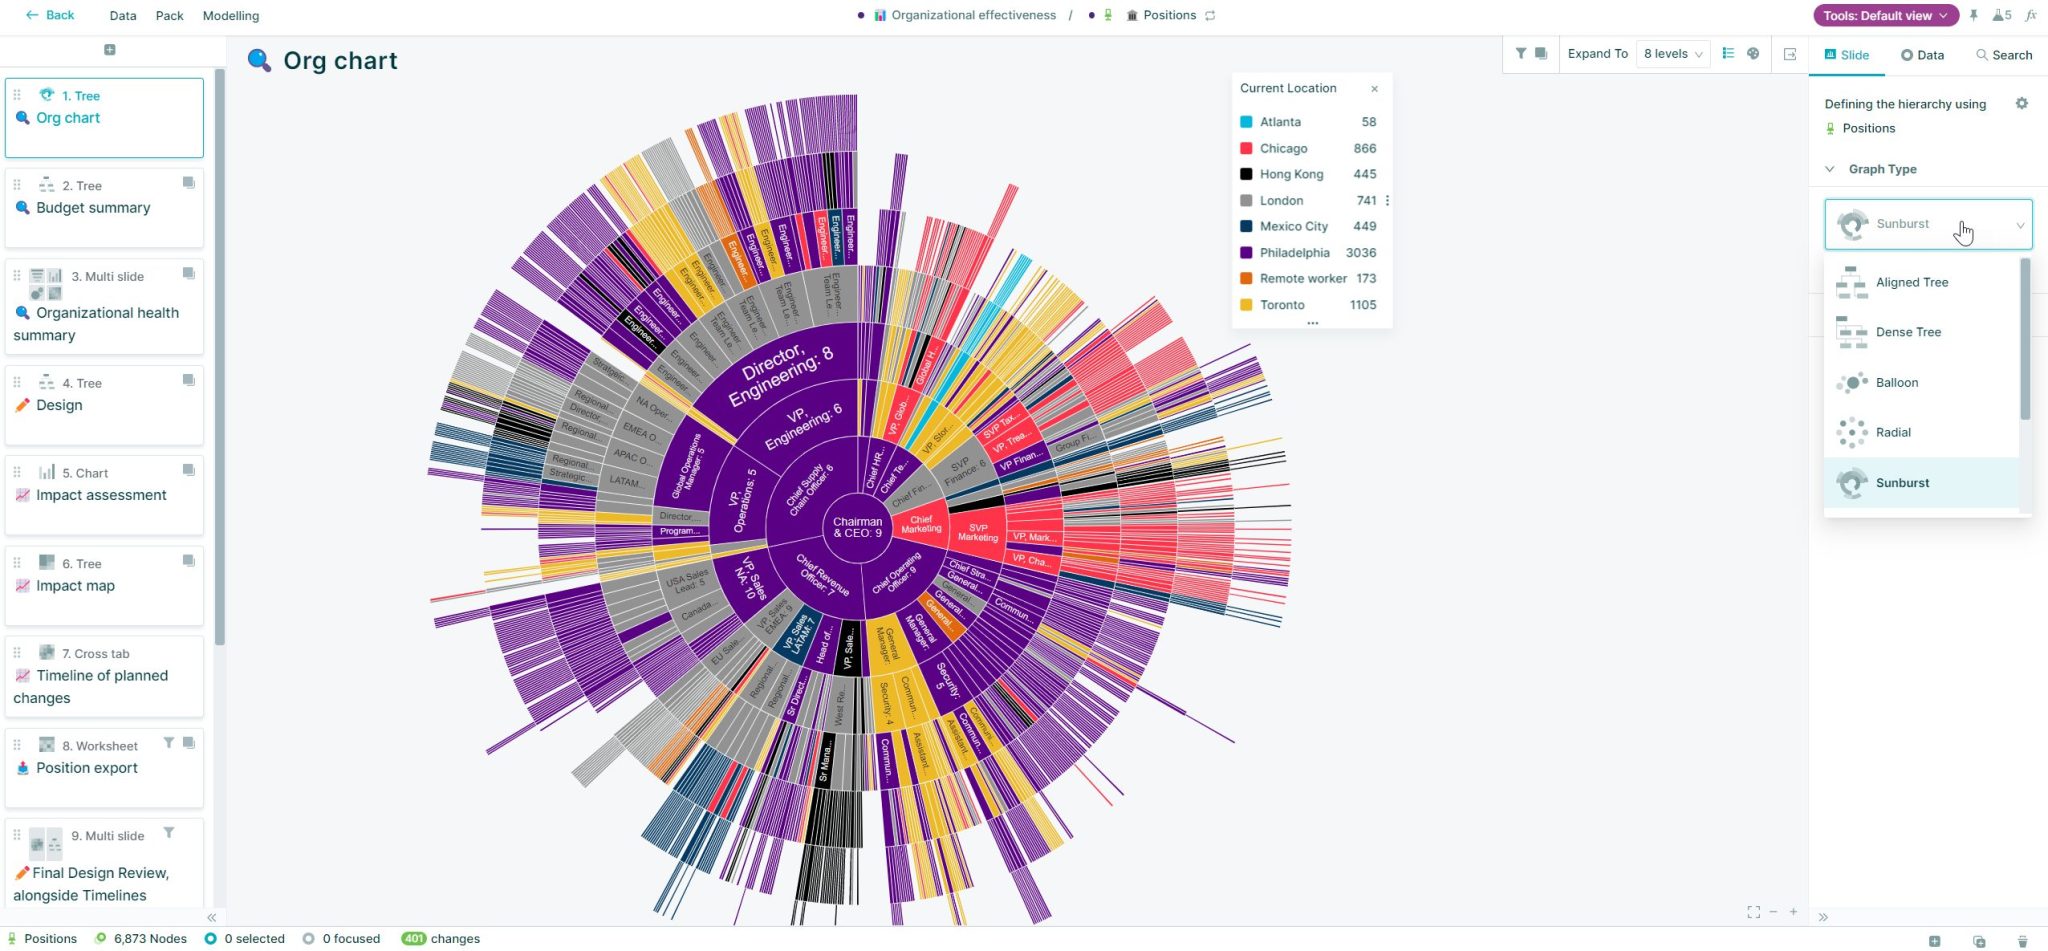Viewport: 2048px width, 951px height.
Task: Click the trash icon in bottom right
Action: (2022, 940)
